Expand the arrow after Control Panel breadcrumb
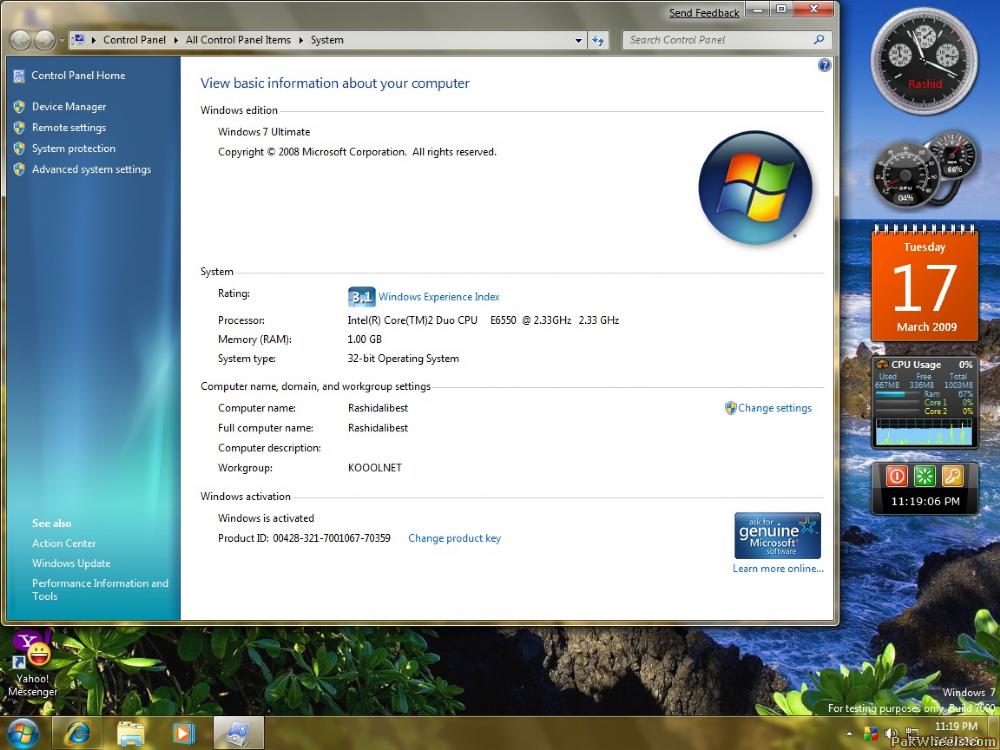The image size is (1000, 750). [175, 40]
